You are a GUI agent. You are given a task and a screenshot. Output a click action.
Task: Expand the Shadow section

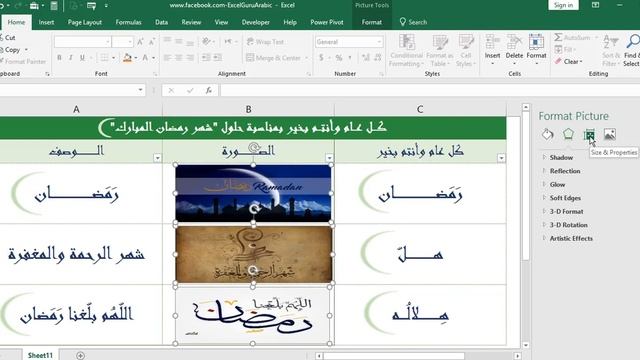pos(561,157)
